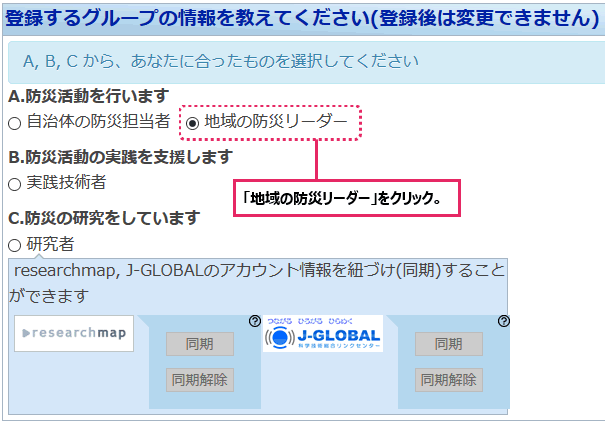Click the researchmap logo
The width and height of the screenshot is (607, 424).
75,333
